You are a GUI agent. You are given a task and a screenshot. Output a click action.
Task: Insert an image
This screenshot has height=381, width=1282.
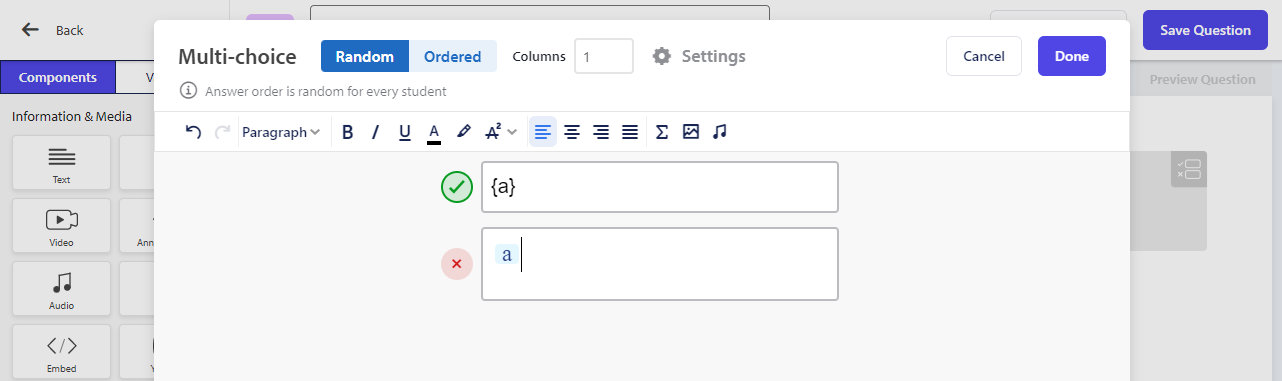(x=691, y=132)
